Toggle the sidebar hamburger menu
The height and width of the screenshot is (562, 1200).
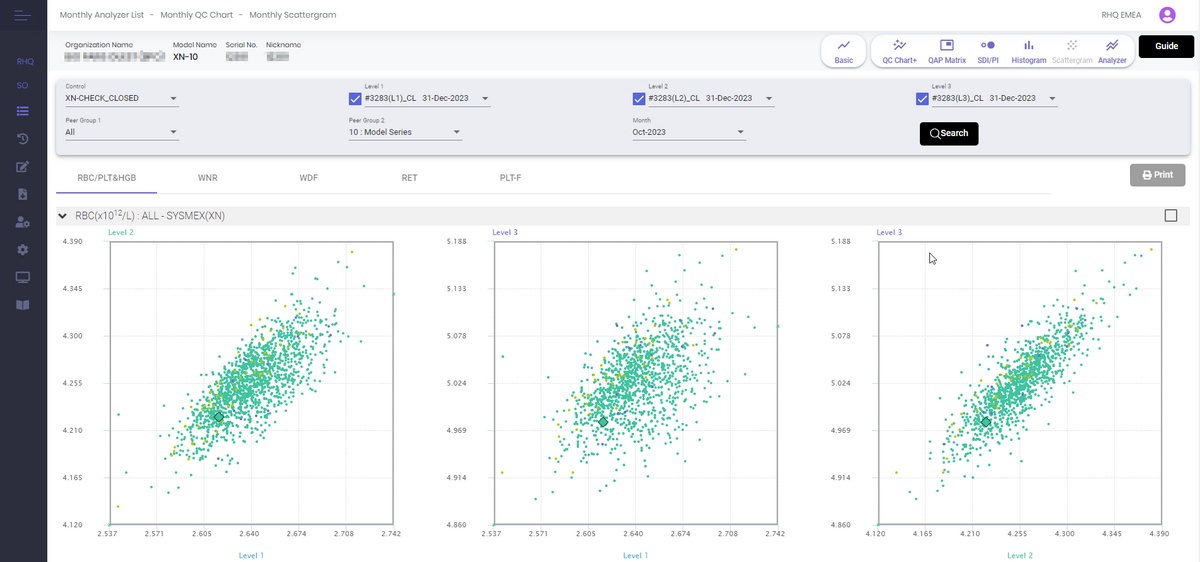[x=23, y=15]
